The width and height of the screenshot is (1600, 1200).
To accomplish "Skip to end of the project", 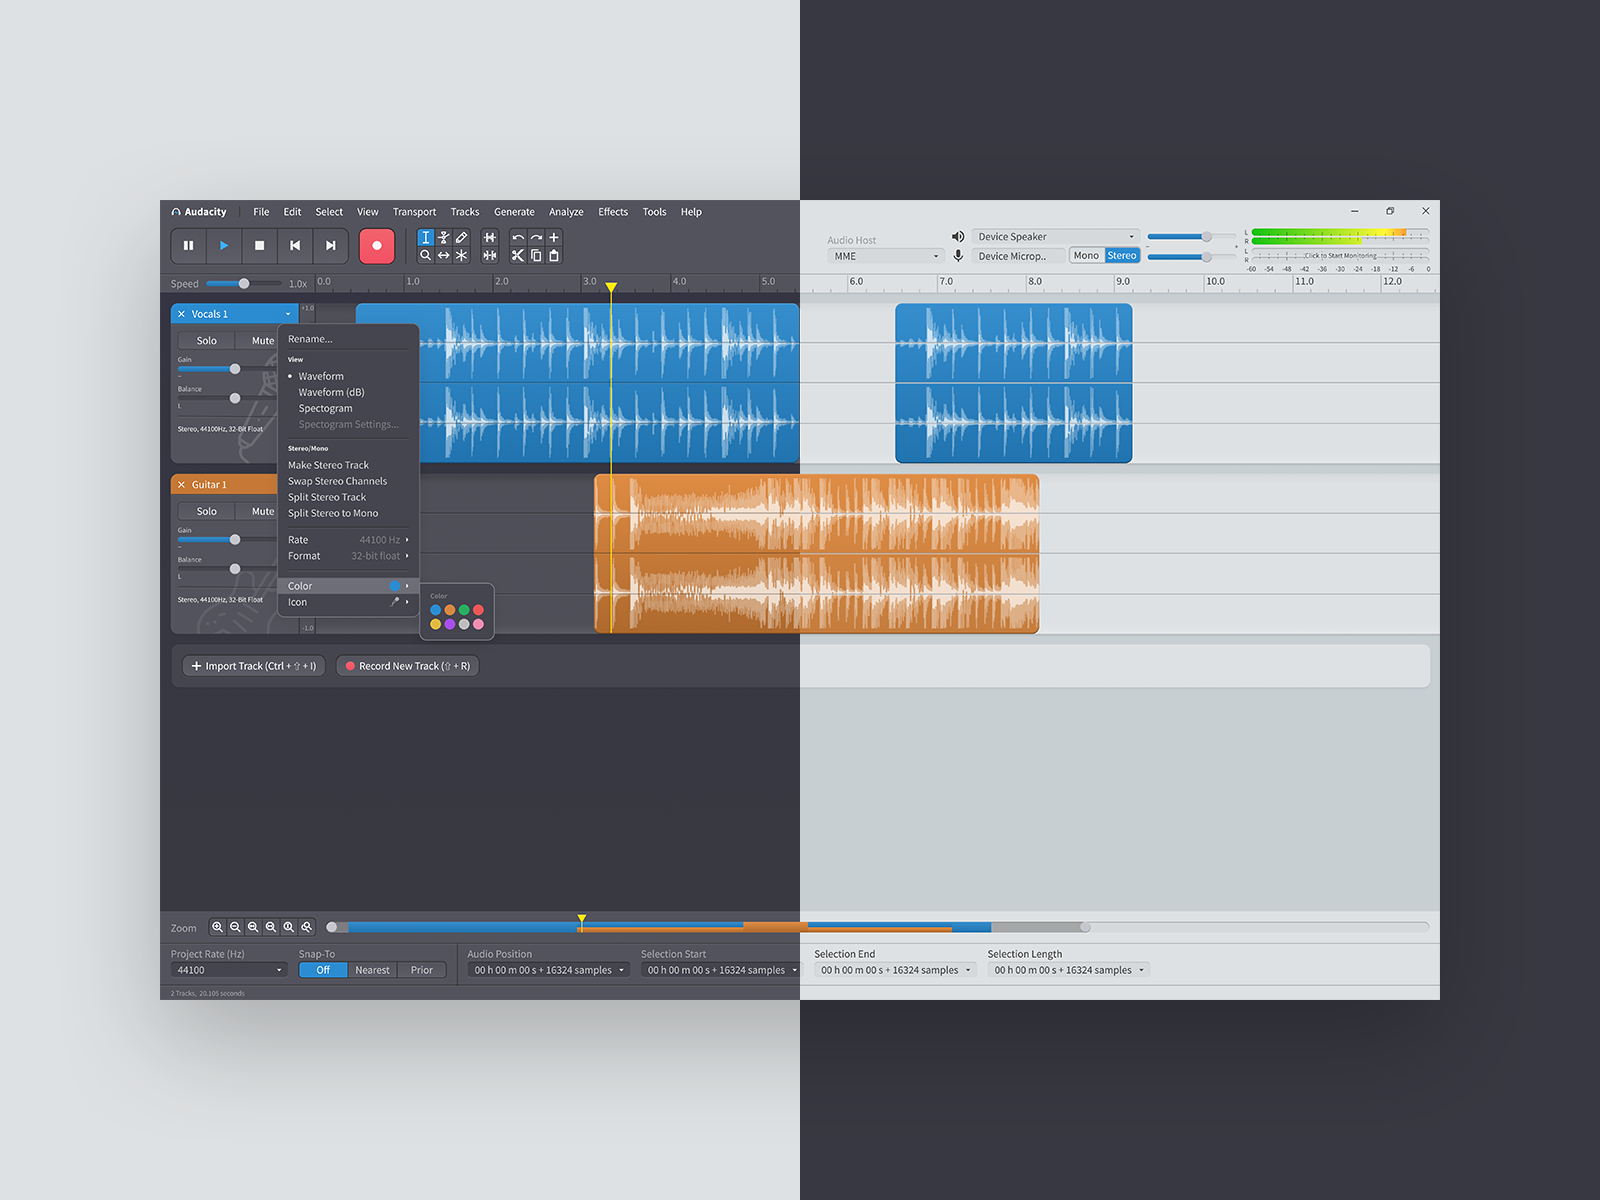I will 331,245.
